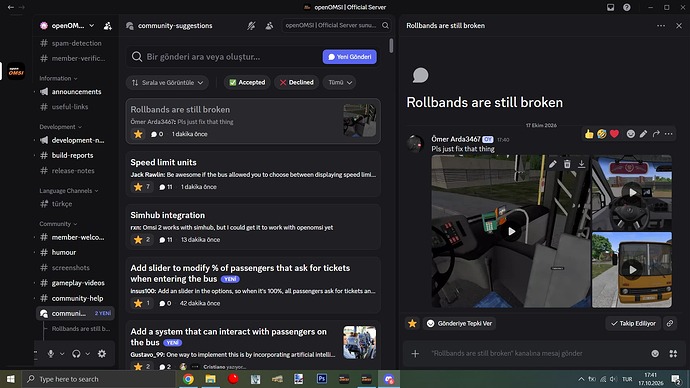This screenshot has height=388, width=690.
Task: Open user settings gear icon
Action: coord(102,354)
